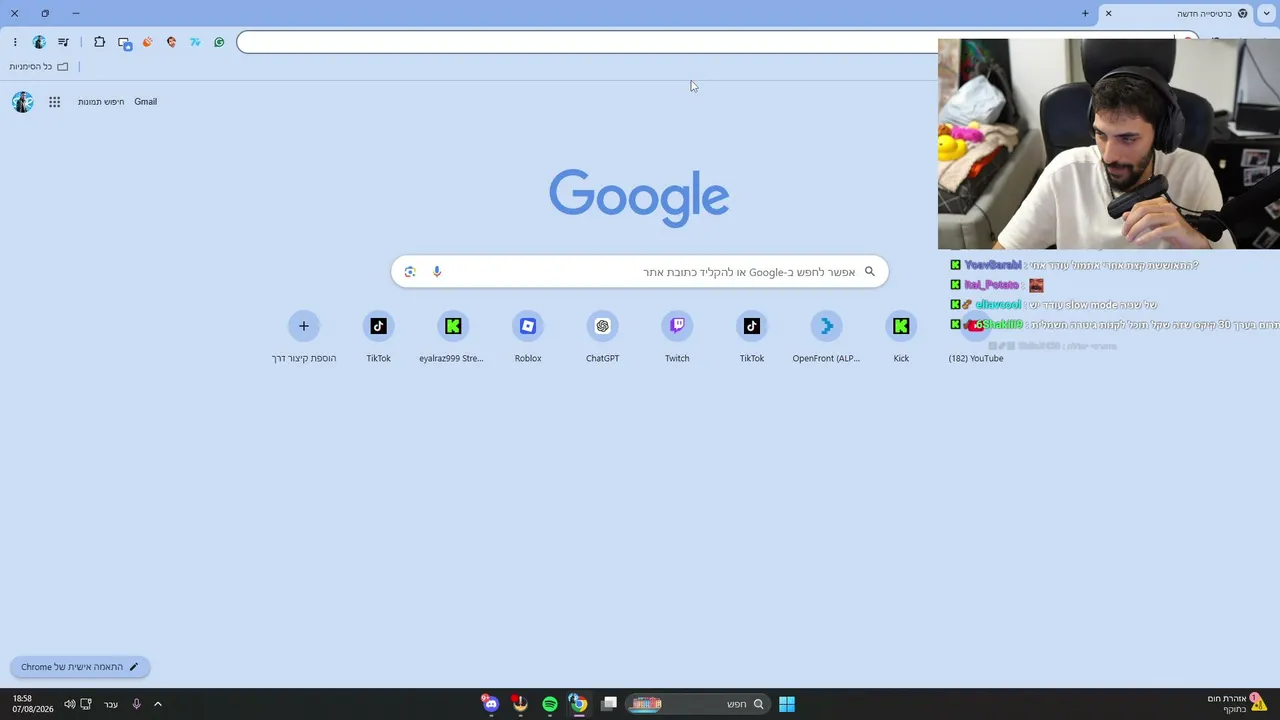Open the All Bookmarks folder (כל הסימניות)
Screen dimensions: 1280x720
pos(39,67)
